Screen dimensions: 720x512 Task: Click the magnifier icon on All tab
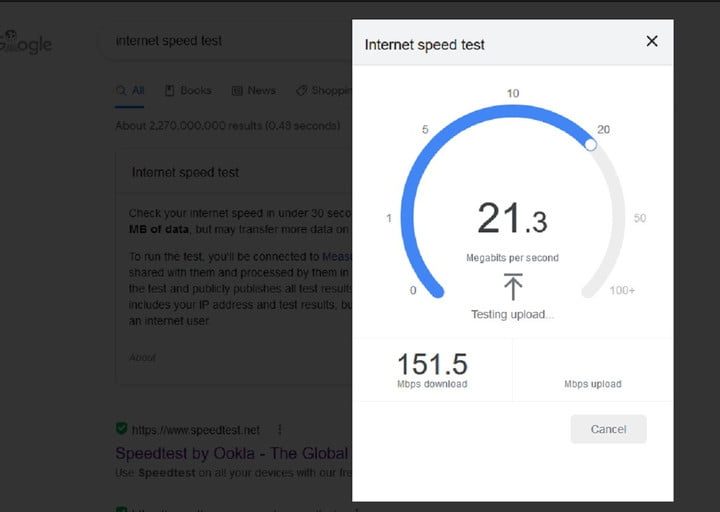tap(121, 90)
